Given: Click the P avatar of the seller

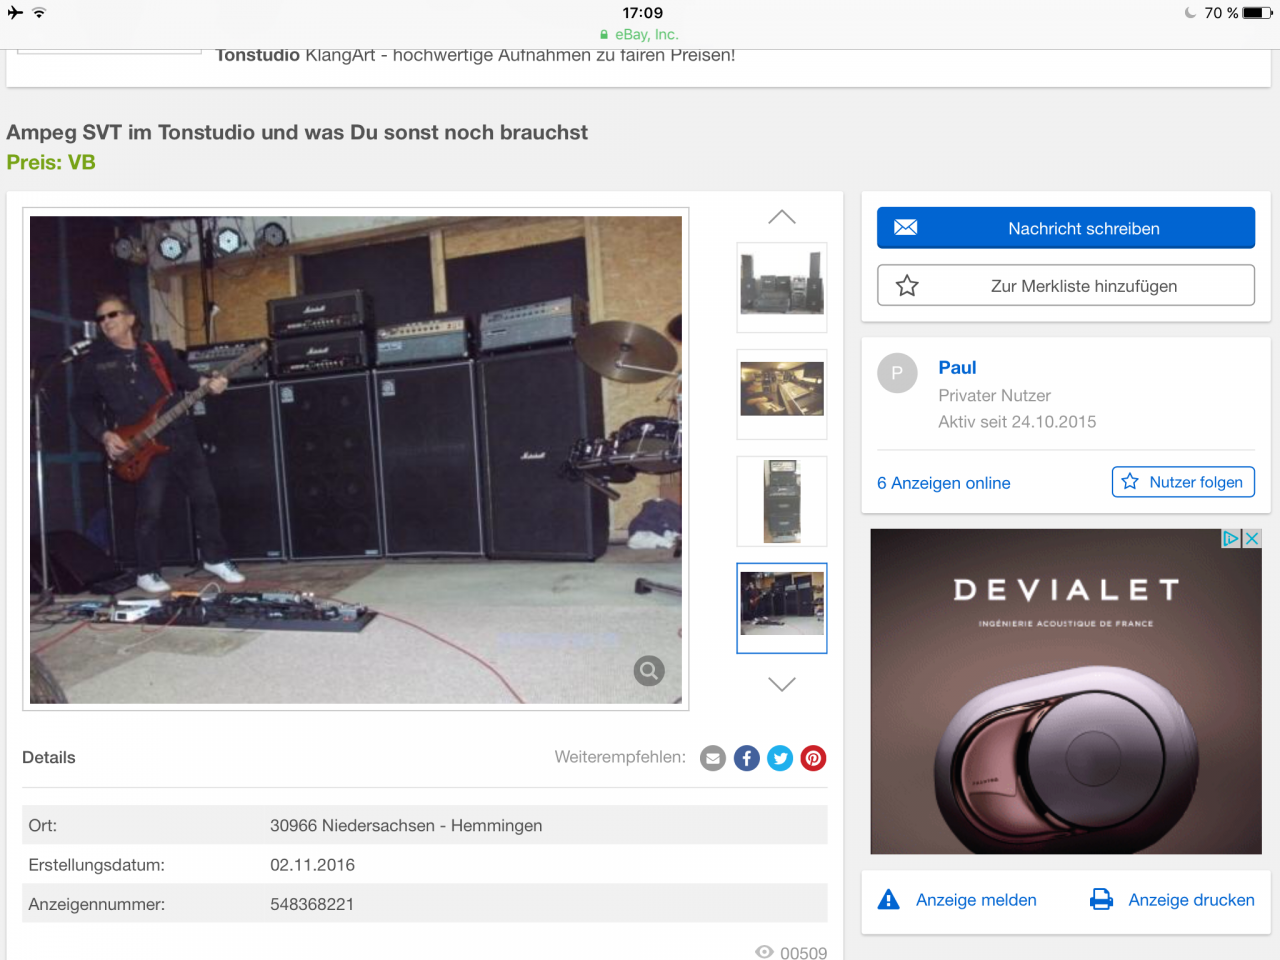Looking at the screenshot, I should [897, 373].
